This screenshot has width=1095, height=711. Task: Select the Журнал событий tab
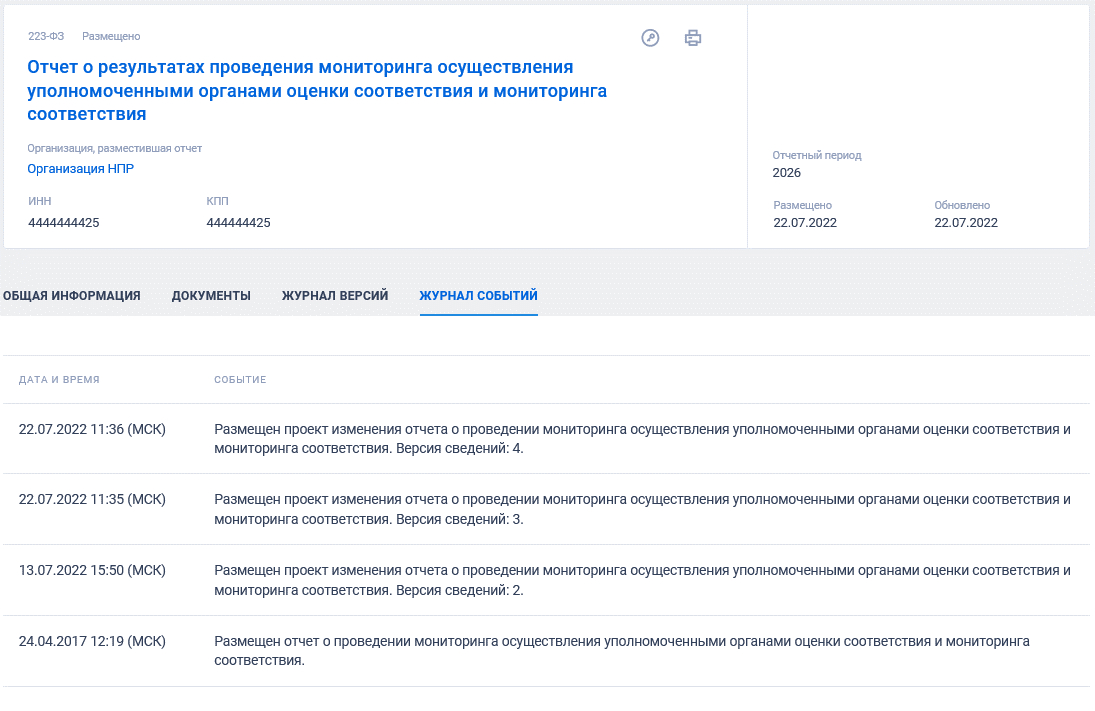tap(478, 295)
